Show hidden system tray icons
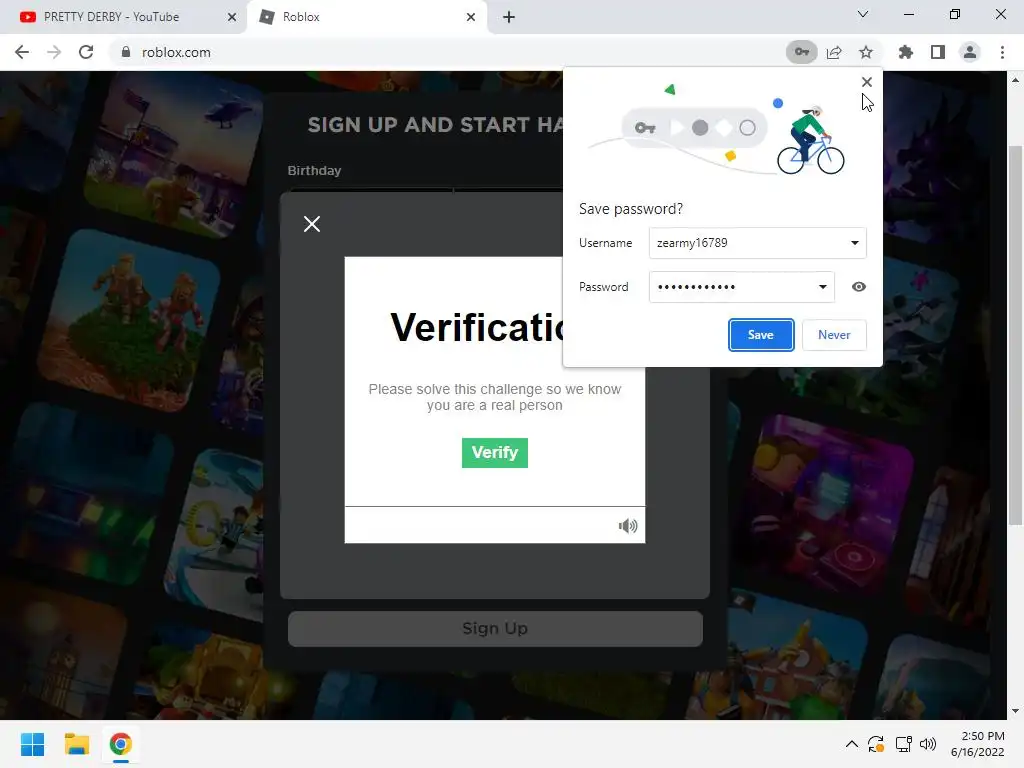This screenshot has width=1024, height=768. click(852, 744)
